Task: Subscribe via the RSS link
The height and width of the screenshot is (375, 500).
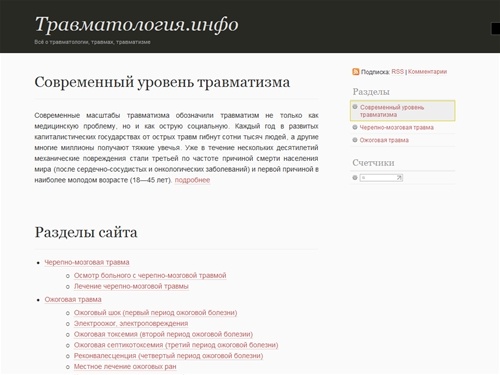Action: coord(397,72)
